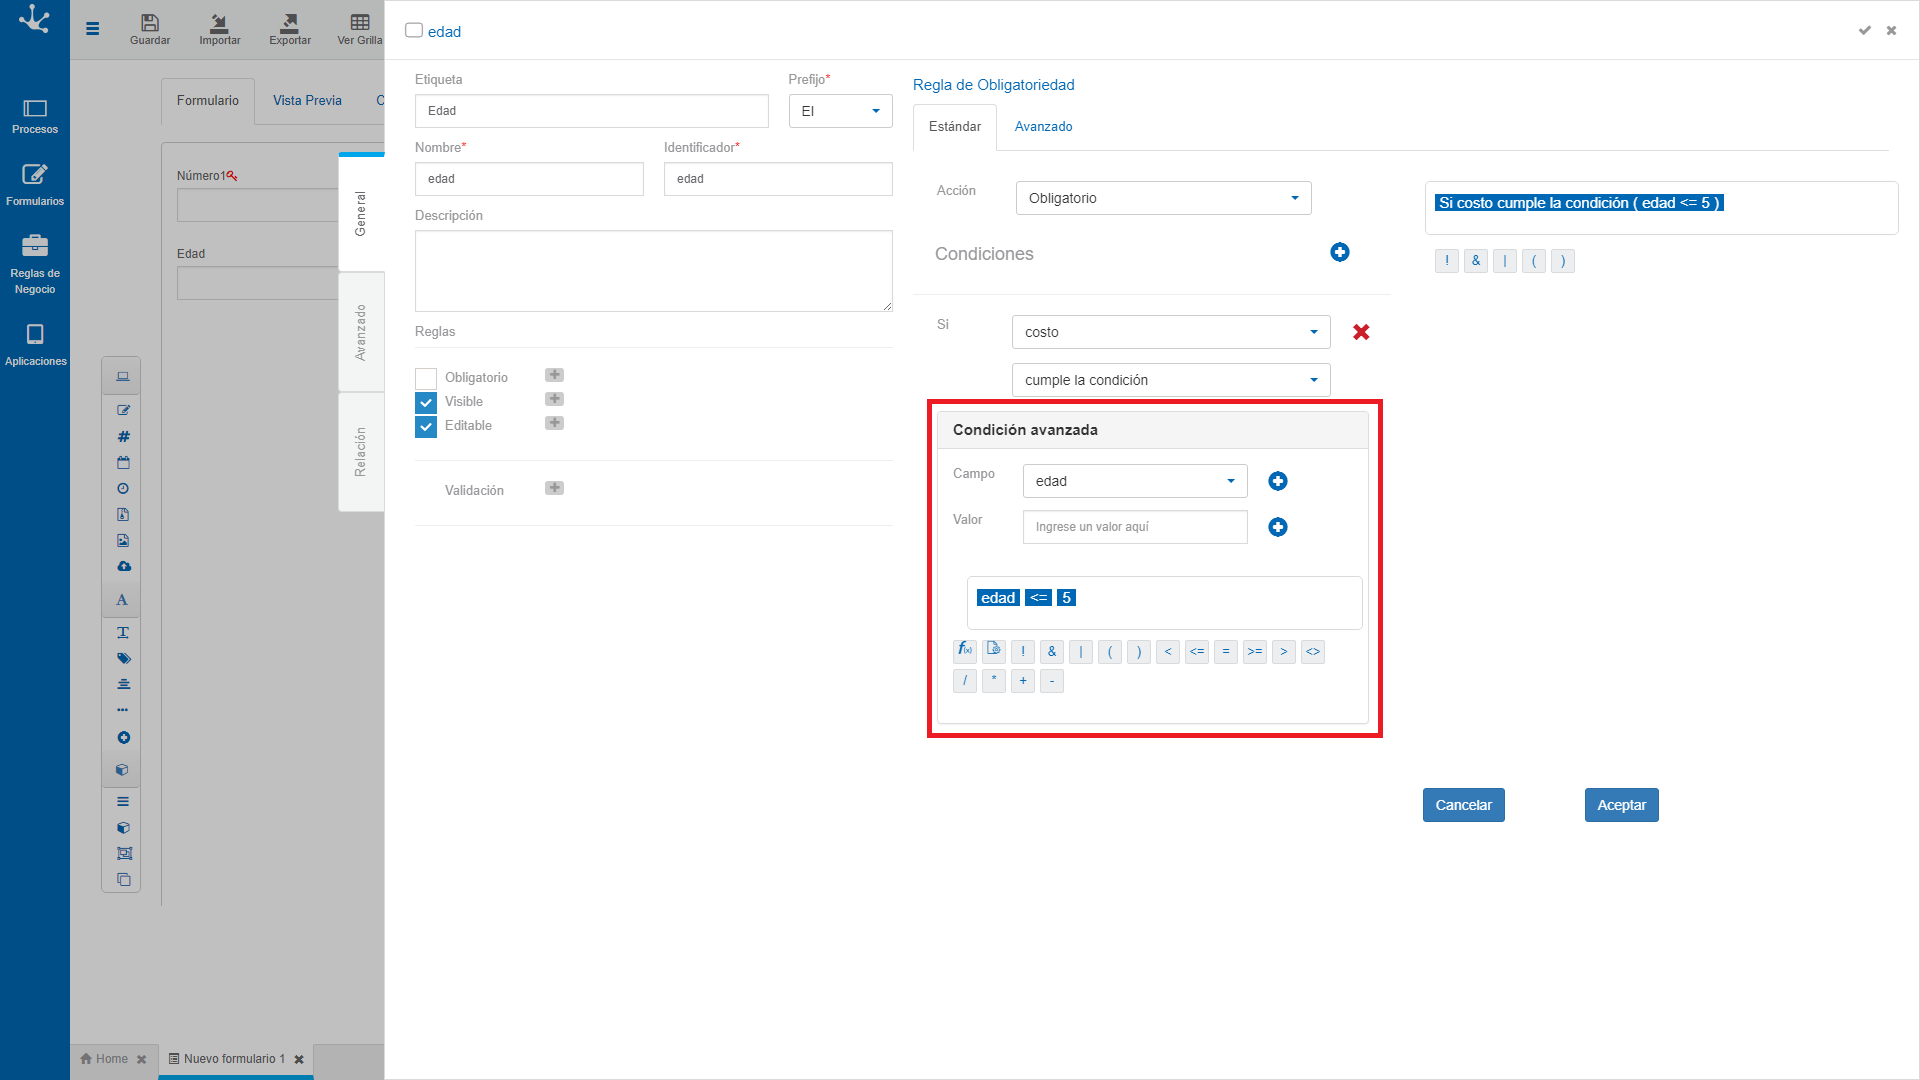Viewport: 1920px width, 1080px height.
Task: Switch to the Avanzado rule tab
Action: tap(1043, 127)
